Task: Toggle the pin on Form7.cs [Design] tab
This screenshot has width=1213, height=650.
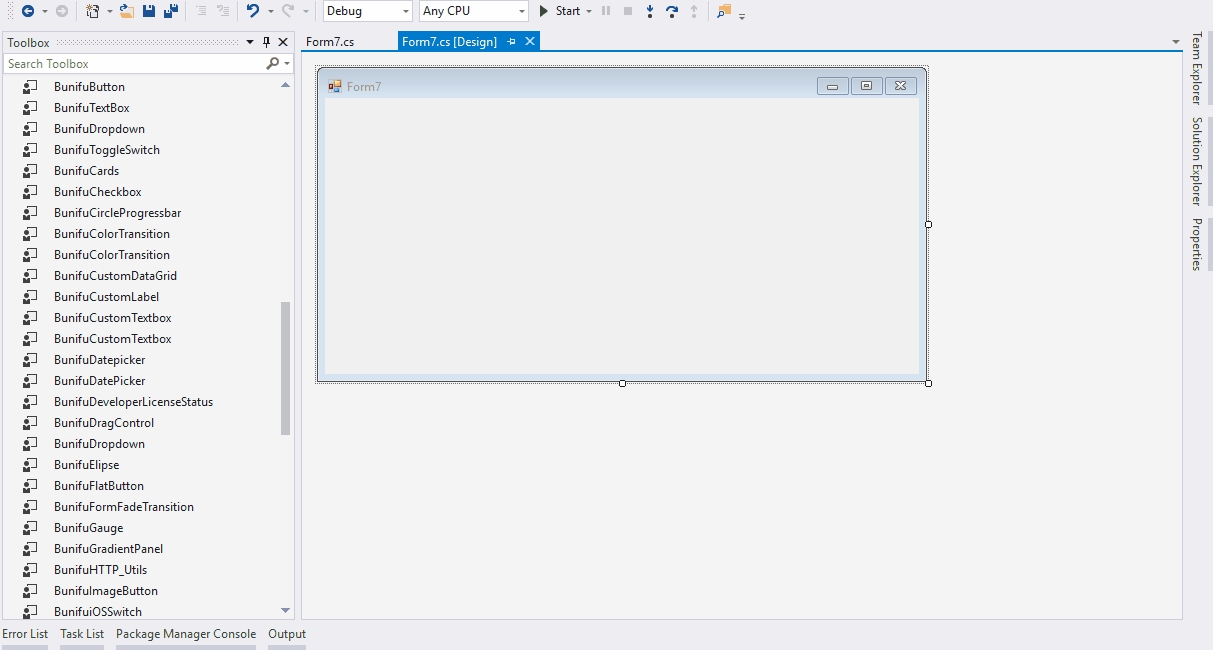Action: click(x=511, y=42)
